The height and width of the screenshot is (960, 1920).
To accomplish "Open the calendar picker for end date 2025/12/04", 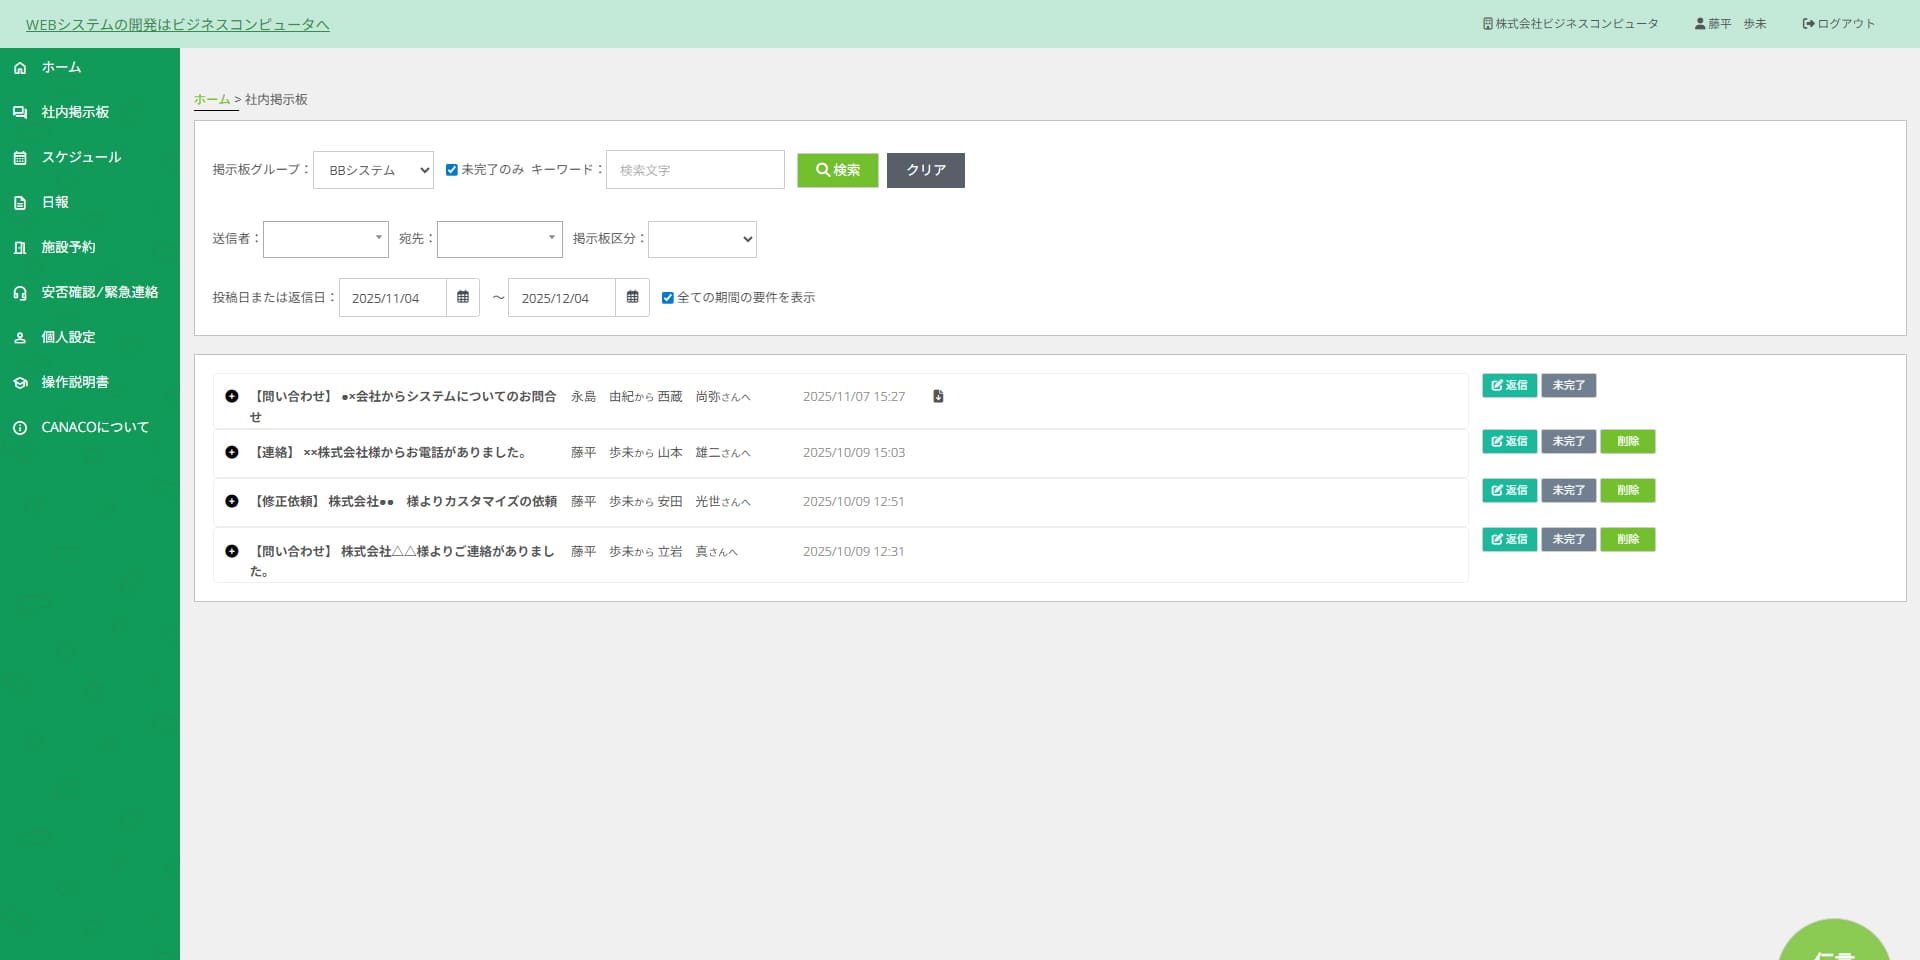I will click(x=632, y=297).
